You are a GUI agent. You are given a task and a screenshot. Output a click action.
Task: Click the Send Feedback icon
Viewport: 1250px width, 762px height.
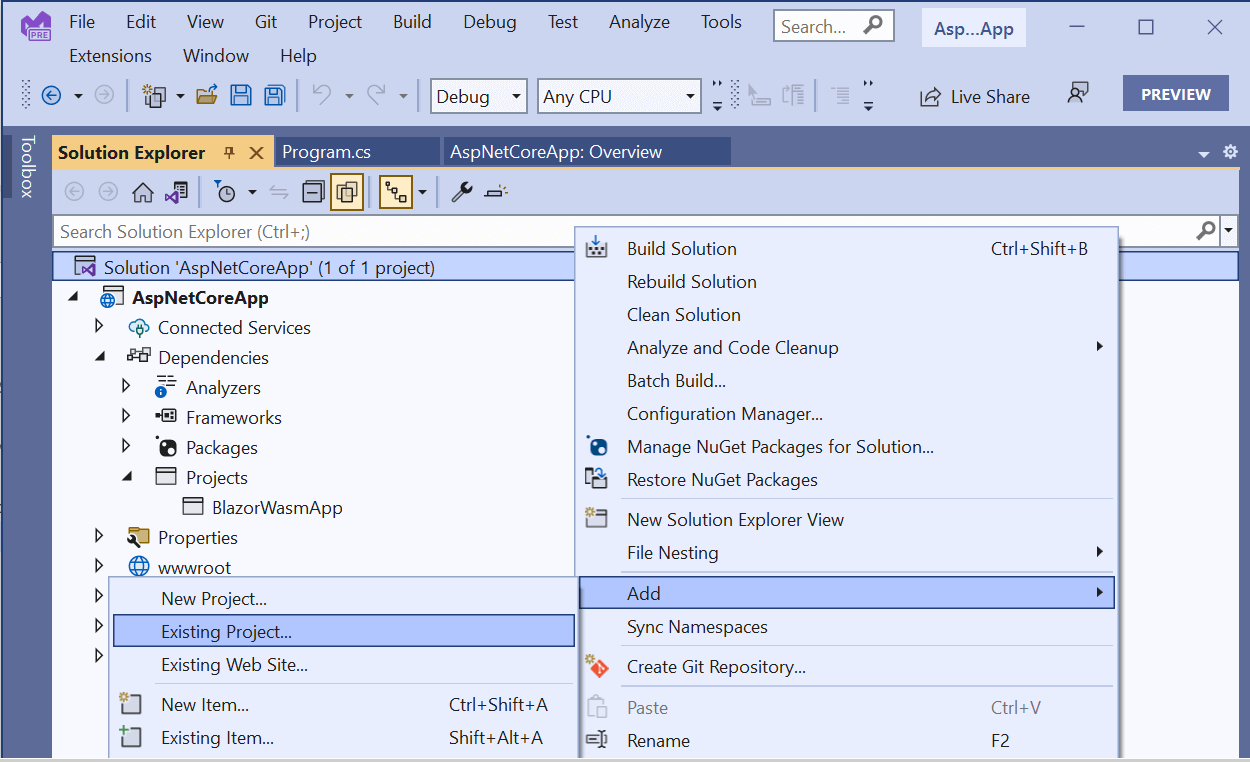click(1077, 94)
